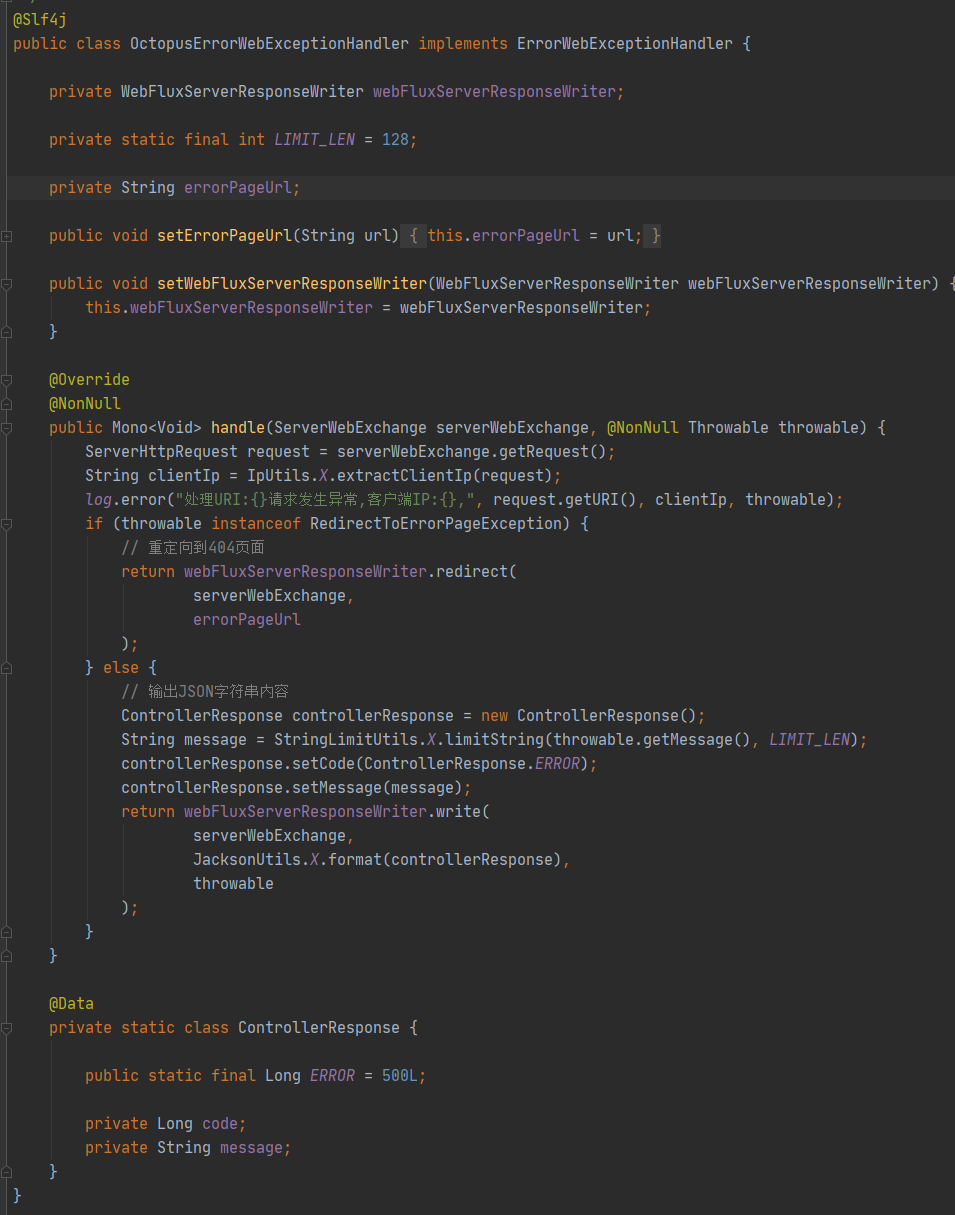Screen dimensions: 955x1215
Task: Collapse the handle method via gutter fold marker
Action: pos(7,428)
